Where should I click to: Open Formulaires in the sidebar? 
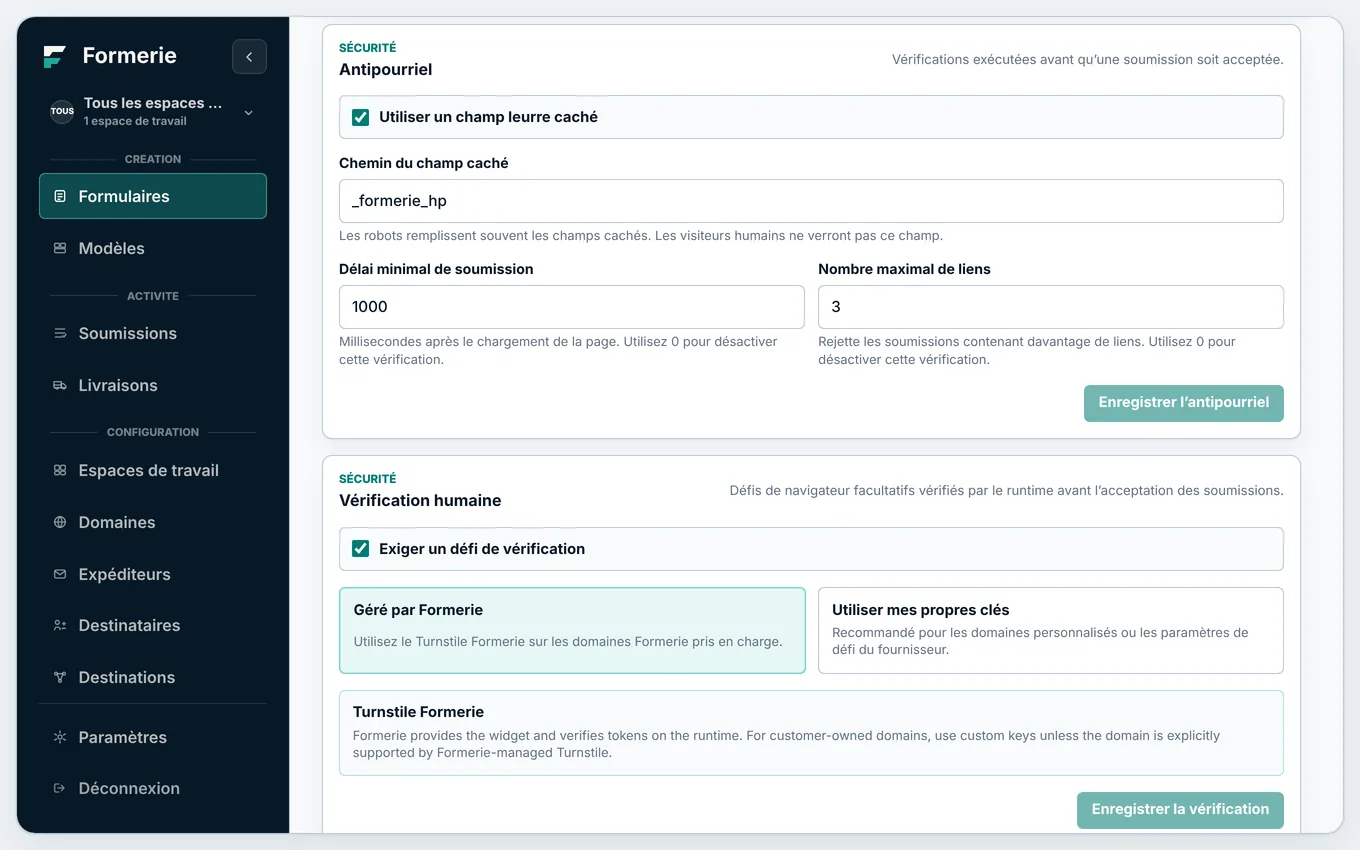coord(153,196)
